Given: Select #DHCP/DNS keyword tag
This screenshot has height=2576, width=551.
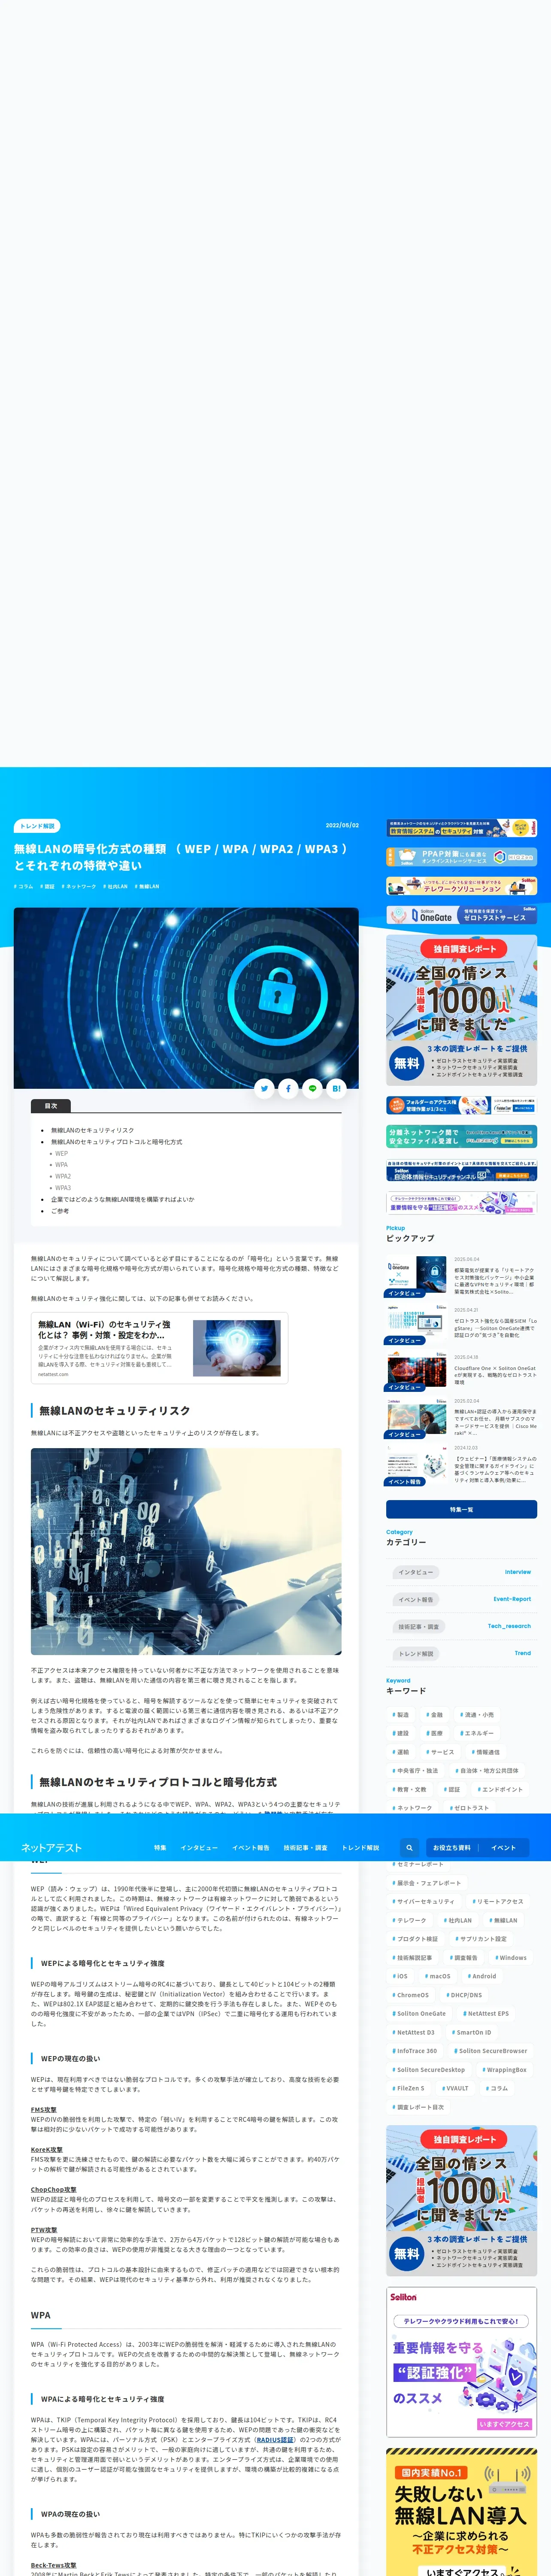Looking at the screenshot, I should tap(463, 1995).
